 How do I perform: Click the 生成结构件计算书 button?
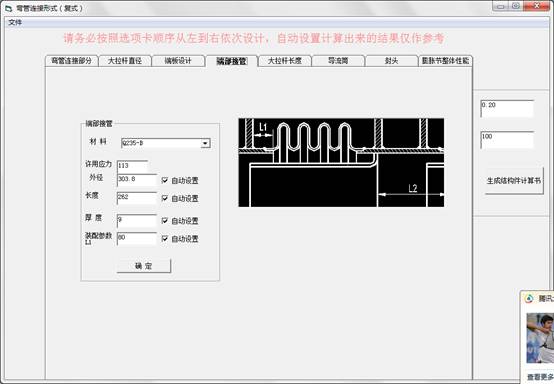514,181
